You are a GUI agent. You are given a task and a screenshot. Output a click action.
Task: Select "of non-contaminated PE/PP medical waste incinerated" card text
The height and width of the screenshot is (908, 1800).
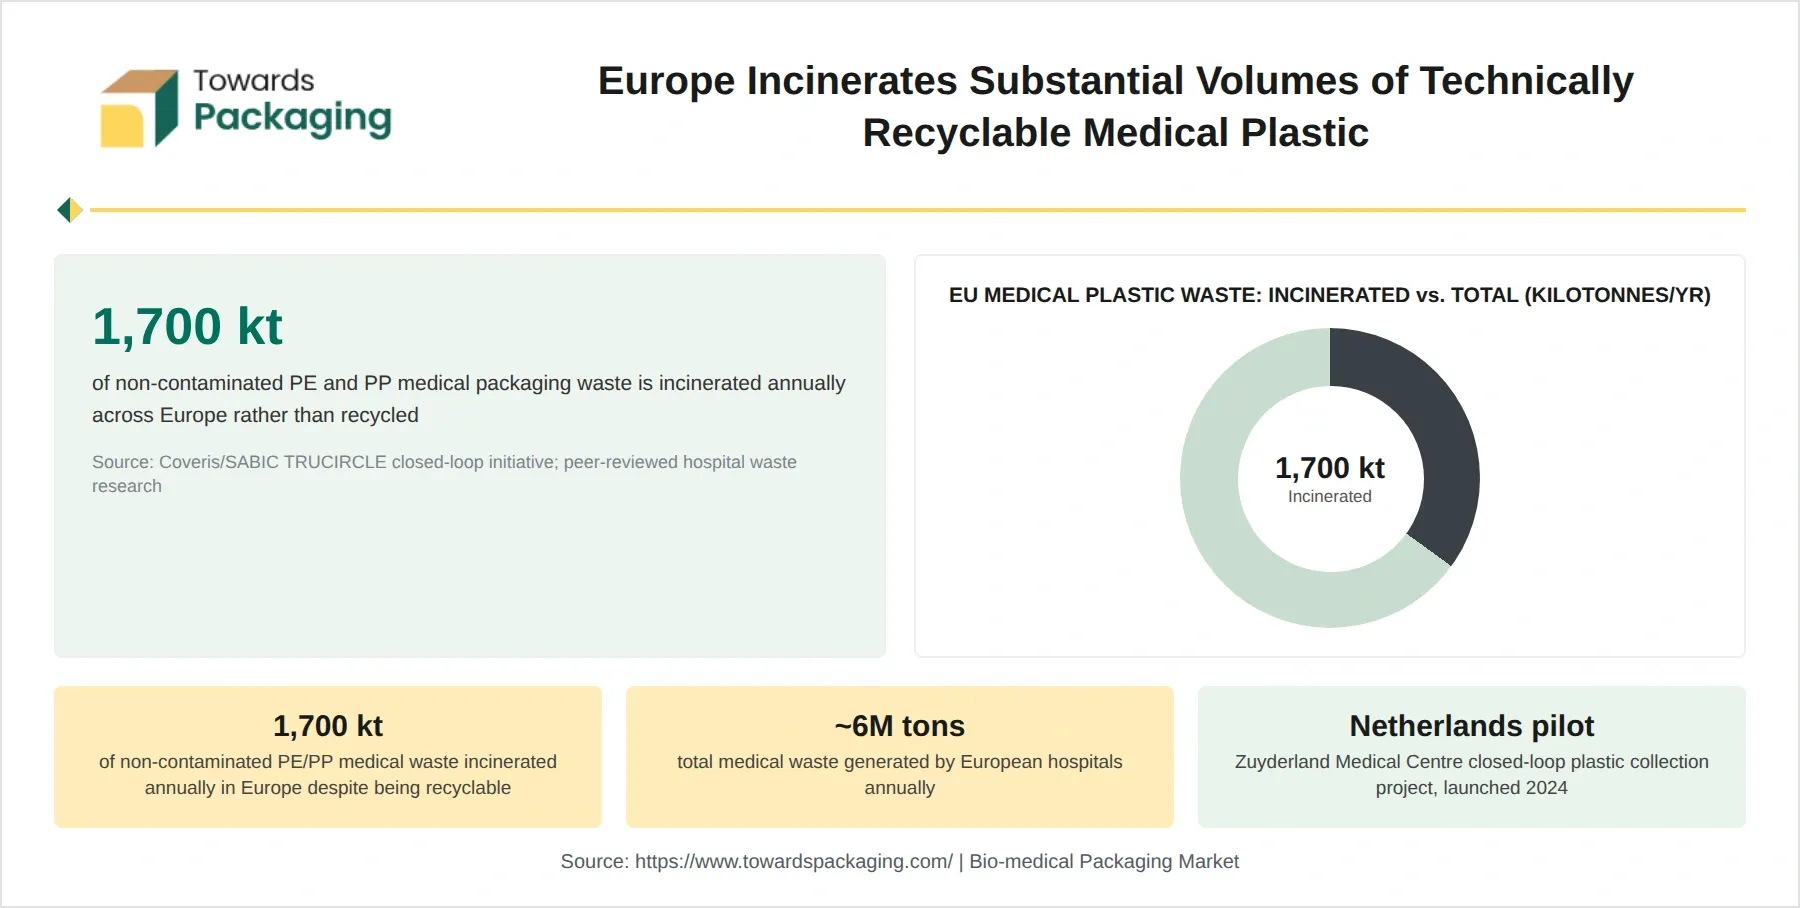[x=328, y=775]
